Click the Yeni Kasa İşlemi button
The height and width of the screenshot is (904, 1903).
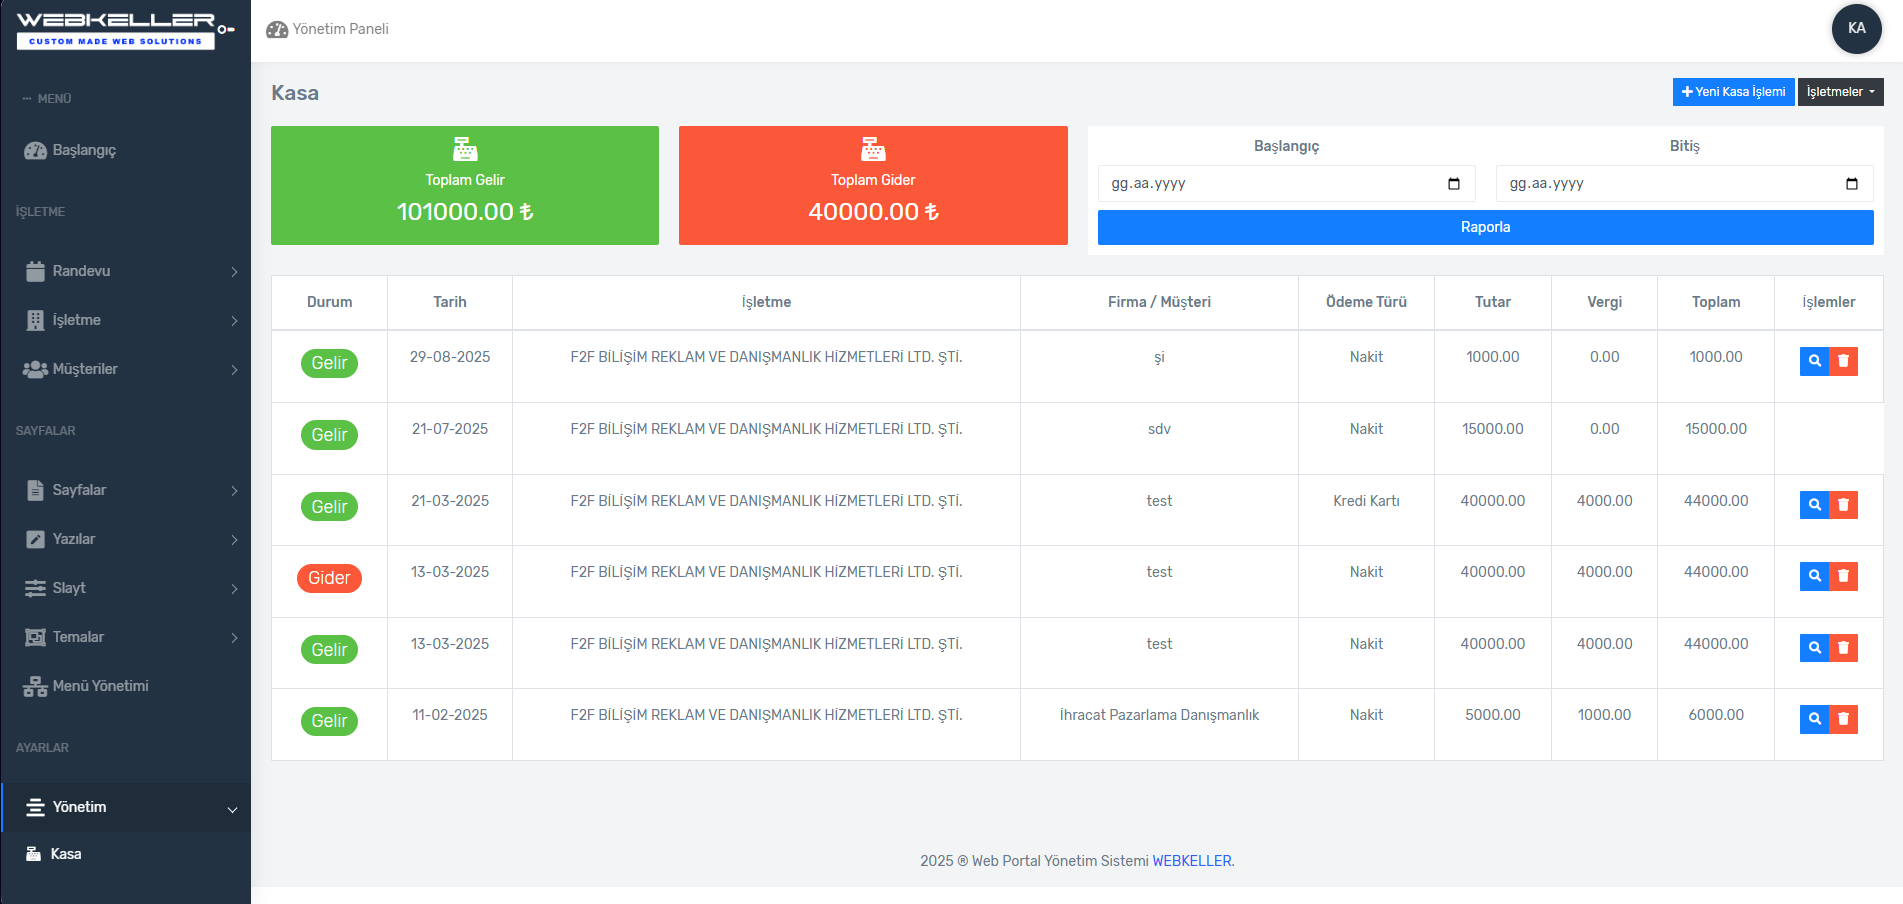(1733, 92)
